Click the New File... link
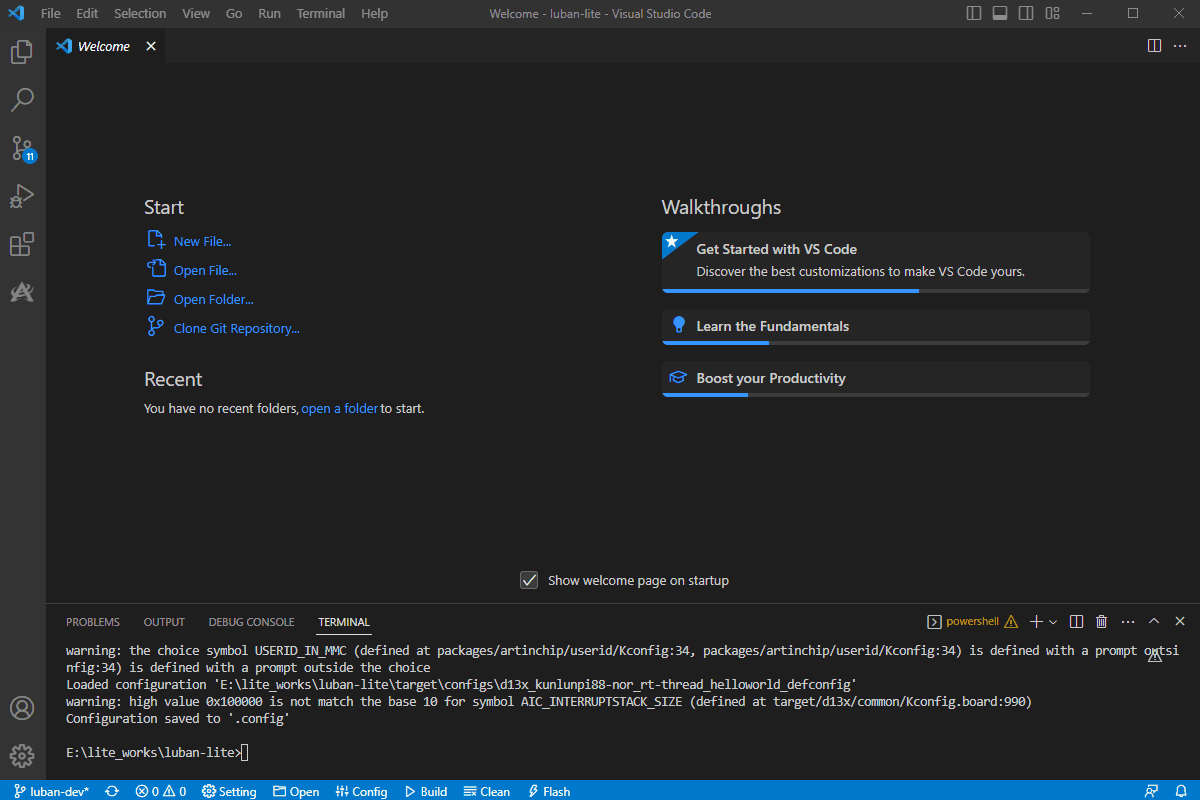1200x800 pixels. 202,241
